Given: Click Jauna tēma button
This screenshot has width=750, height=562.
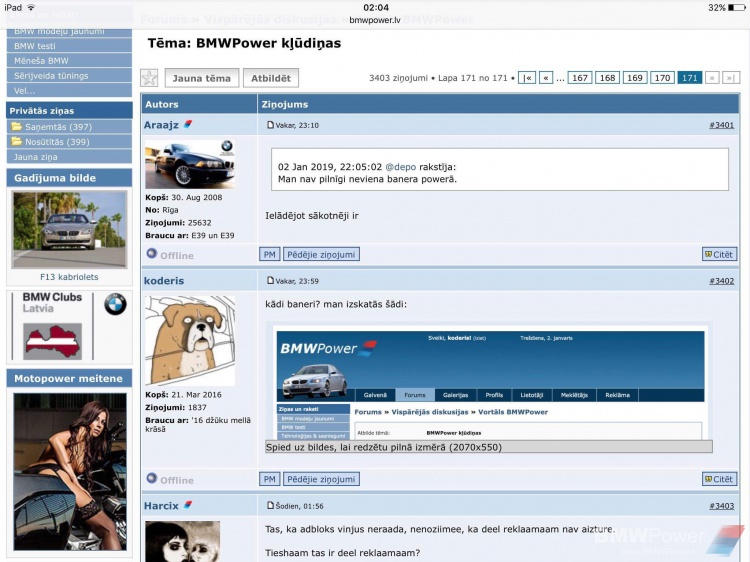Looking at the screenshot, I should click(x=201, y=78).
